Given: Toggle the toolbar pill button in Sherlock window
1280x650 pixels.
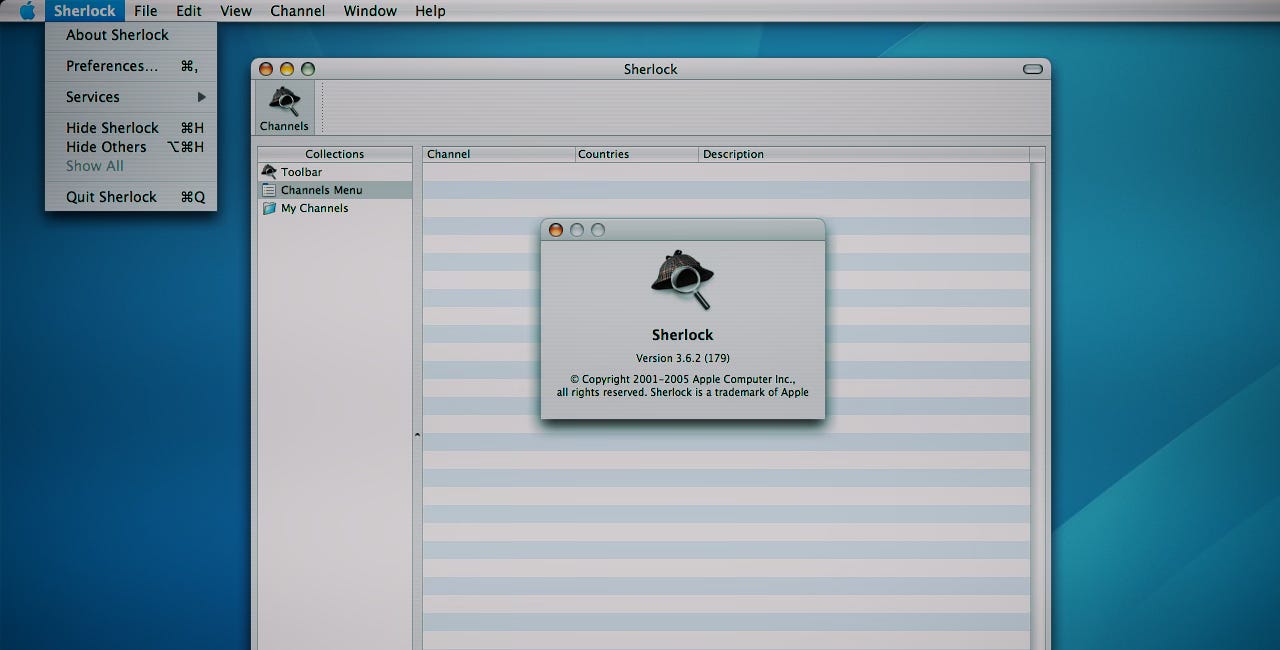Looking at the screenshot, I should pos(1033,69).
